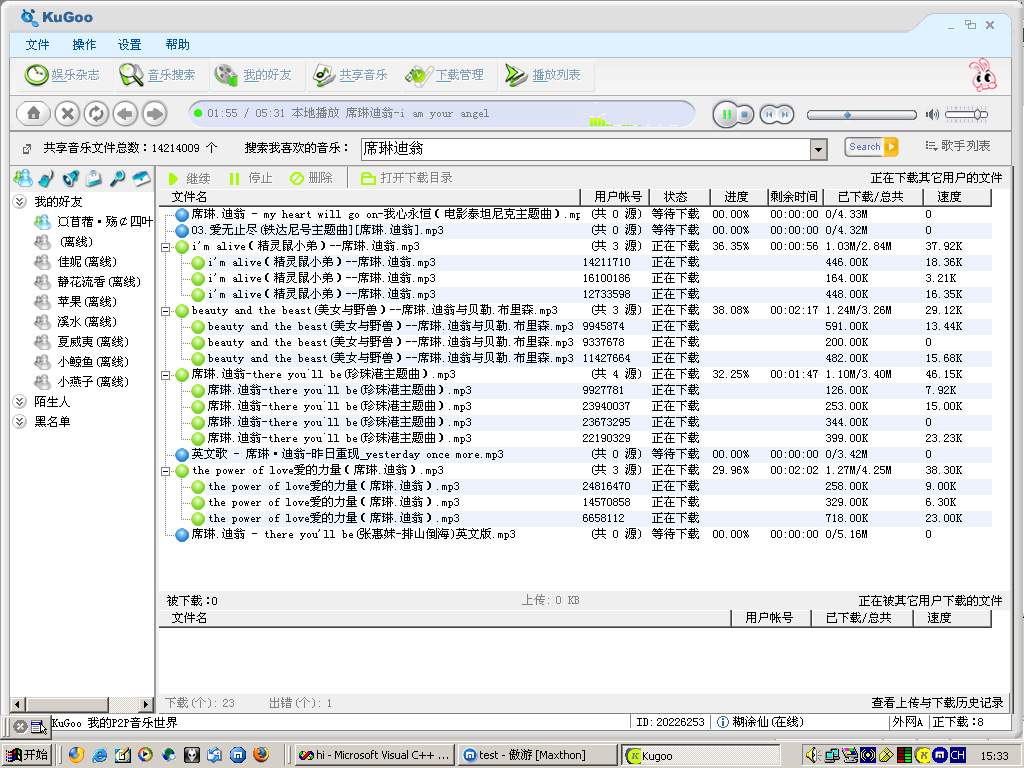The image size is (1024, 768).
Task: Skip to the next track
Action: click(x=784, y=114)
